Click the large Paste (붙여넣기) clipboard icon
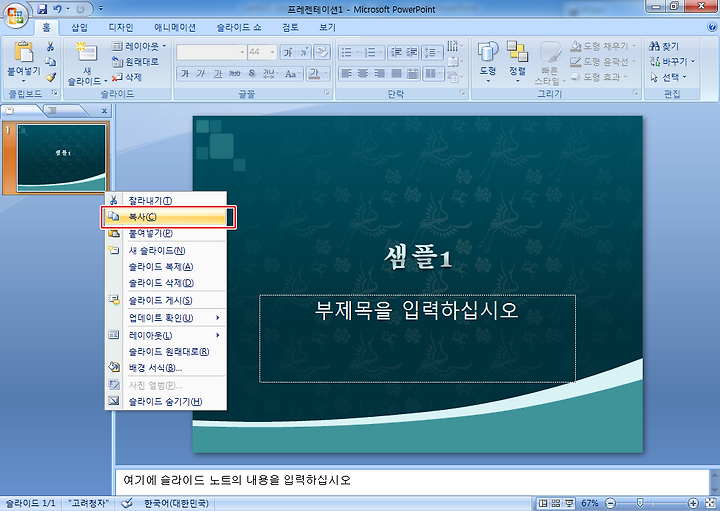This screenshot has height=511, width=720. tap(23, 51)
